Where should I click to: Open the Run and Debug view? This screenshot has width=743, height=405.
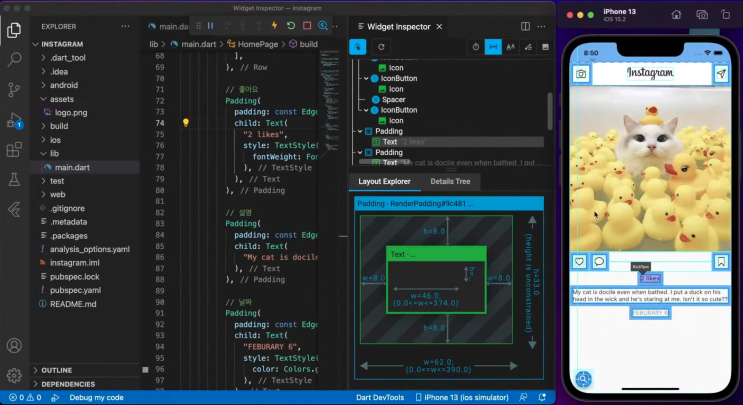click(14, 121)
